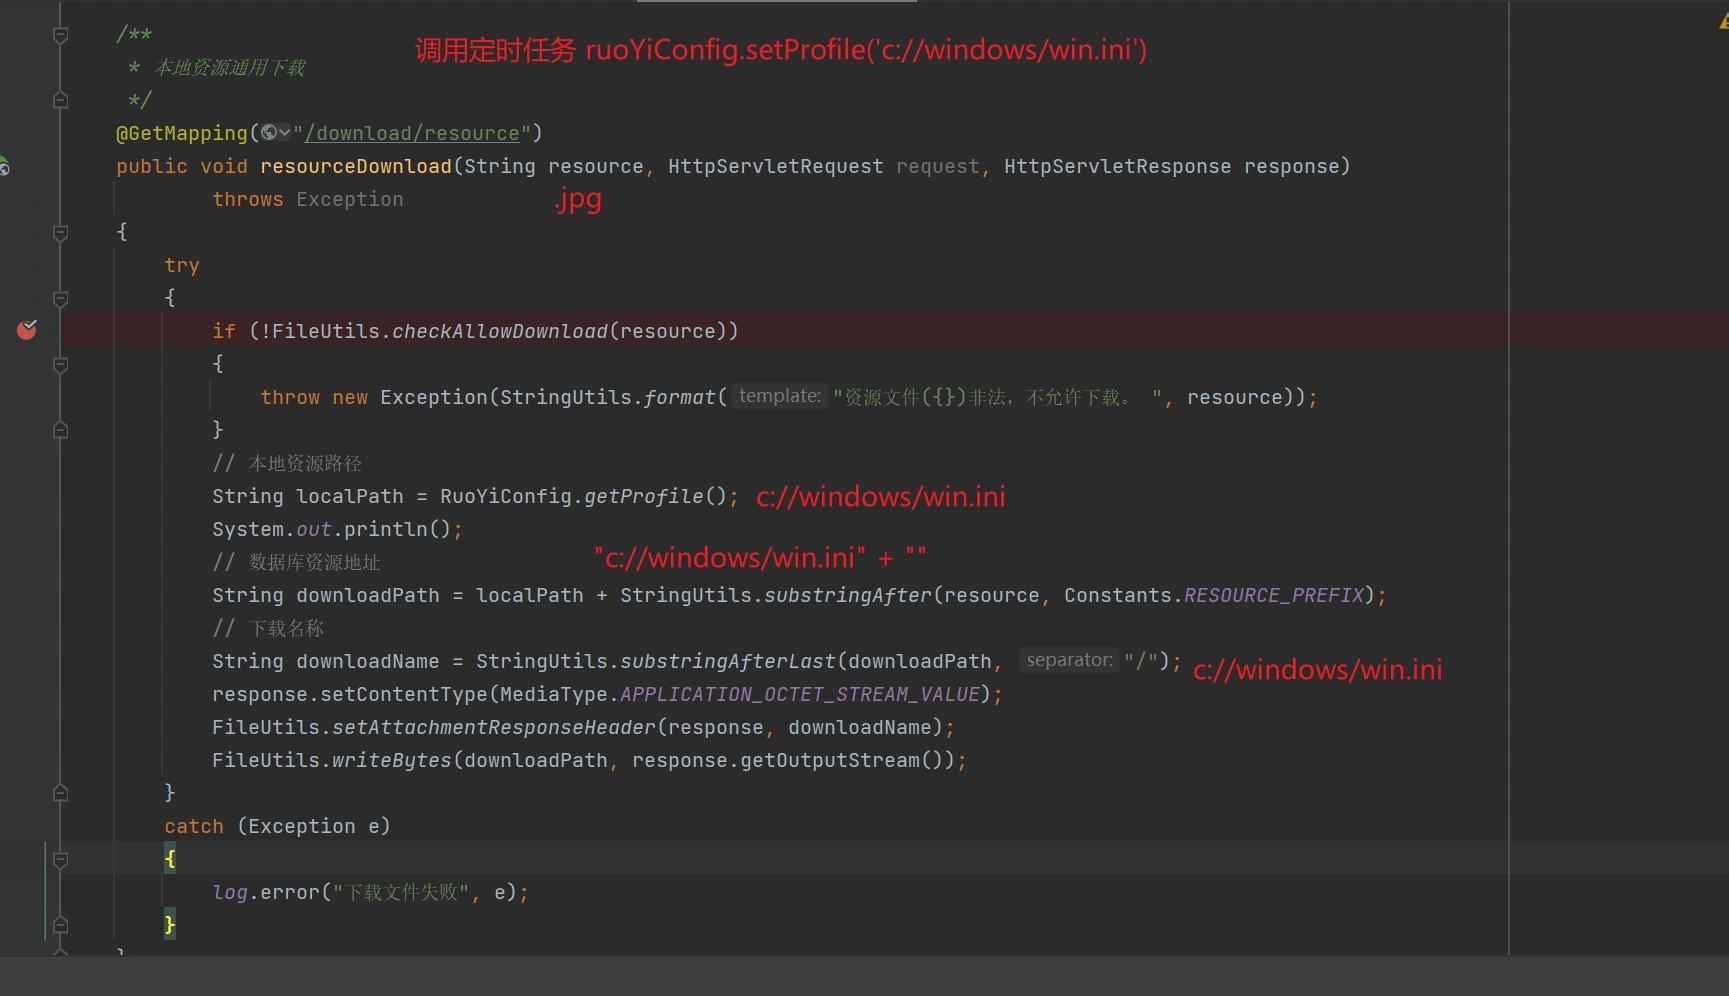Click the fold marker beside the if-block opening brace
The width and height of the screenshot is (1729, 996).
click(x=60, y=365)
